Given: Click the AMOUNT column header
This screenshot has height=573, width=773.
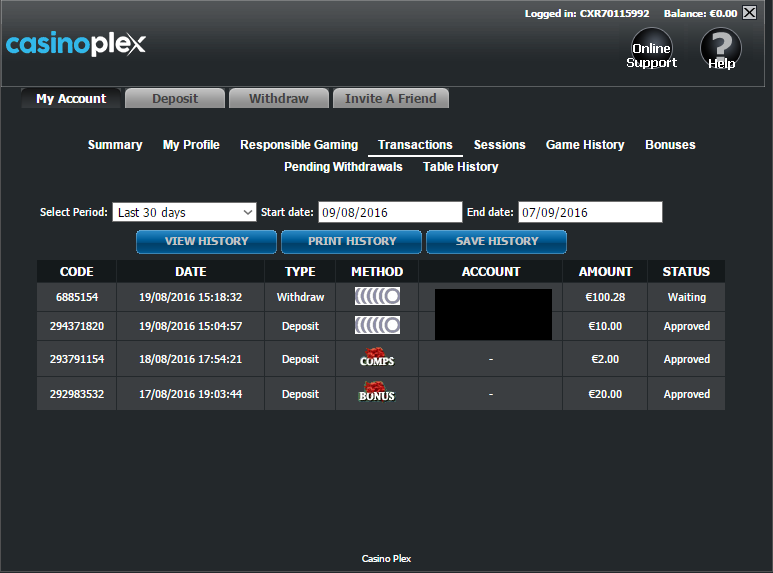Looking at the screenshot, I should click(605, 271).
